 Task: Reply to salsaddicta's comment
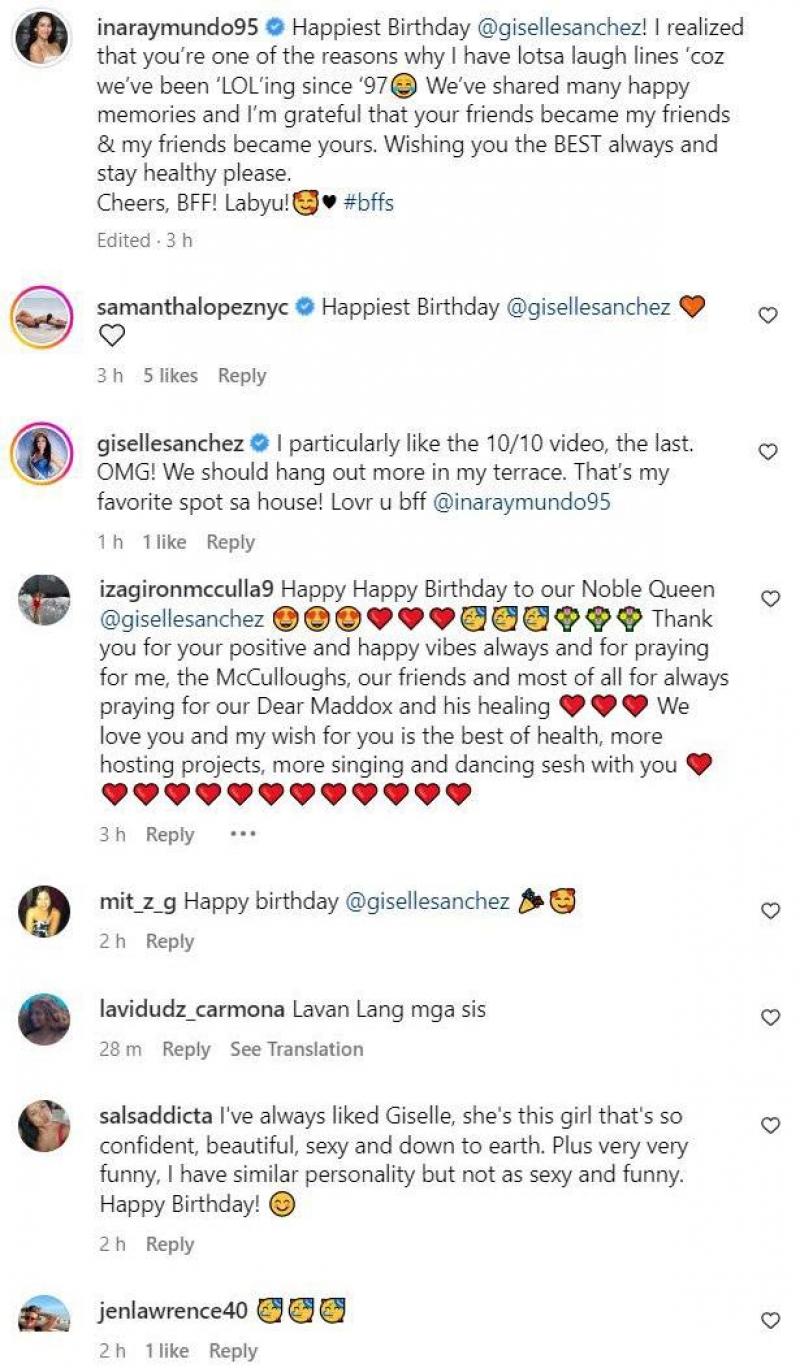[169, 1244]
